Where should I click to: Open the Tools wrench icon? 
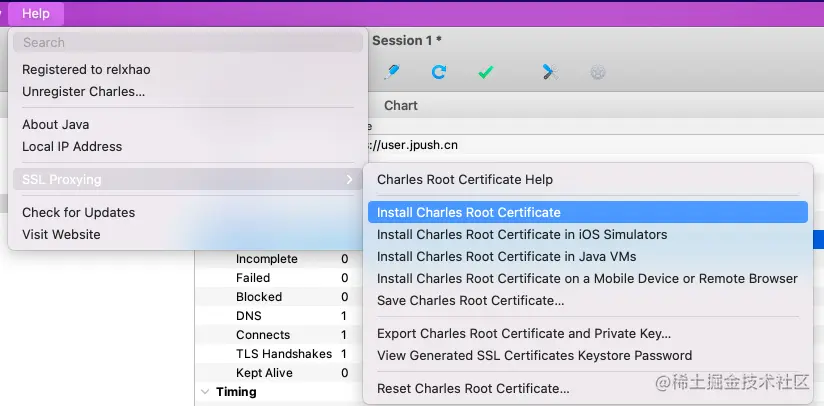tap(550, 71)
